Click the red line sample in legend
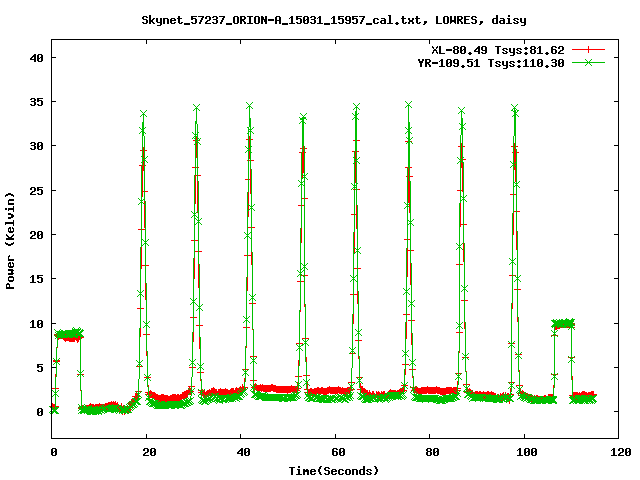This screenshot has width=640, height=480. coord(588,50)
